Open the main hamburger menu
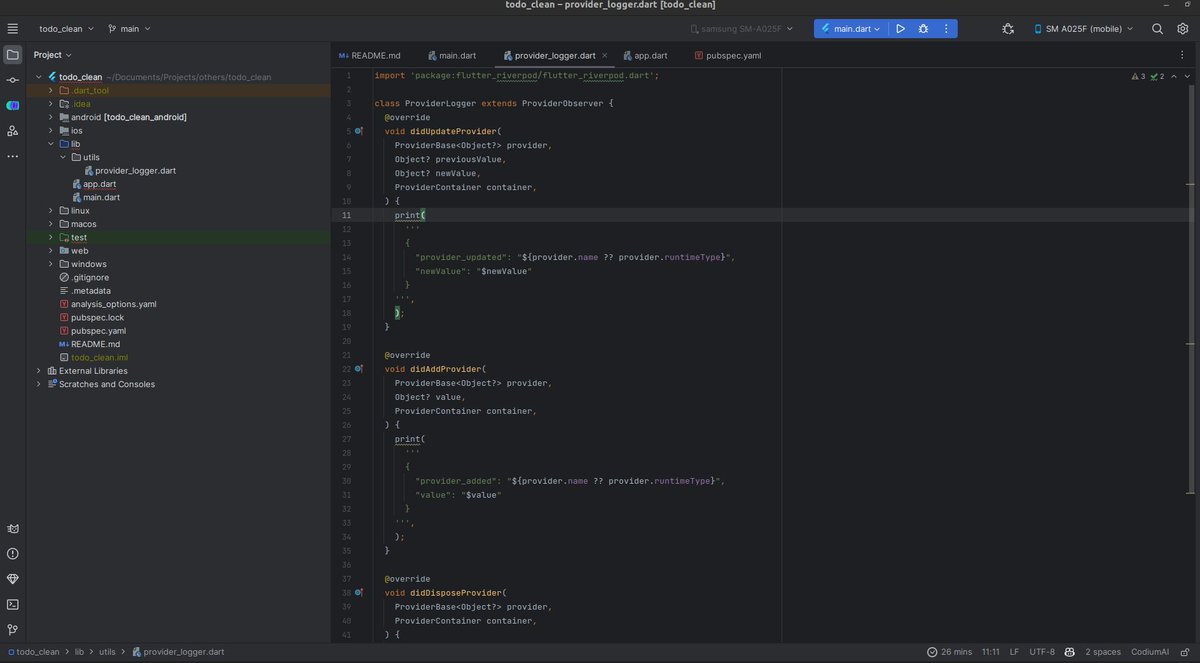Screen dimensions: 1200x663 point(13,29)
